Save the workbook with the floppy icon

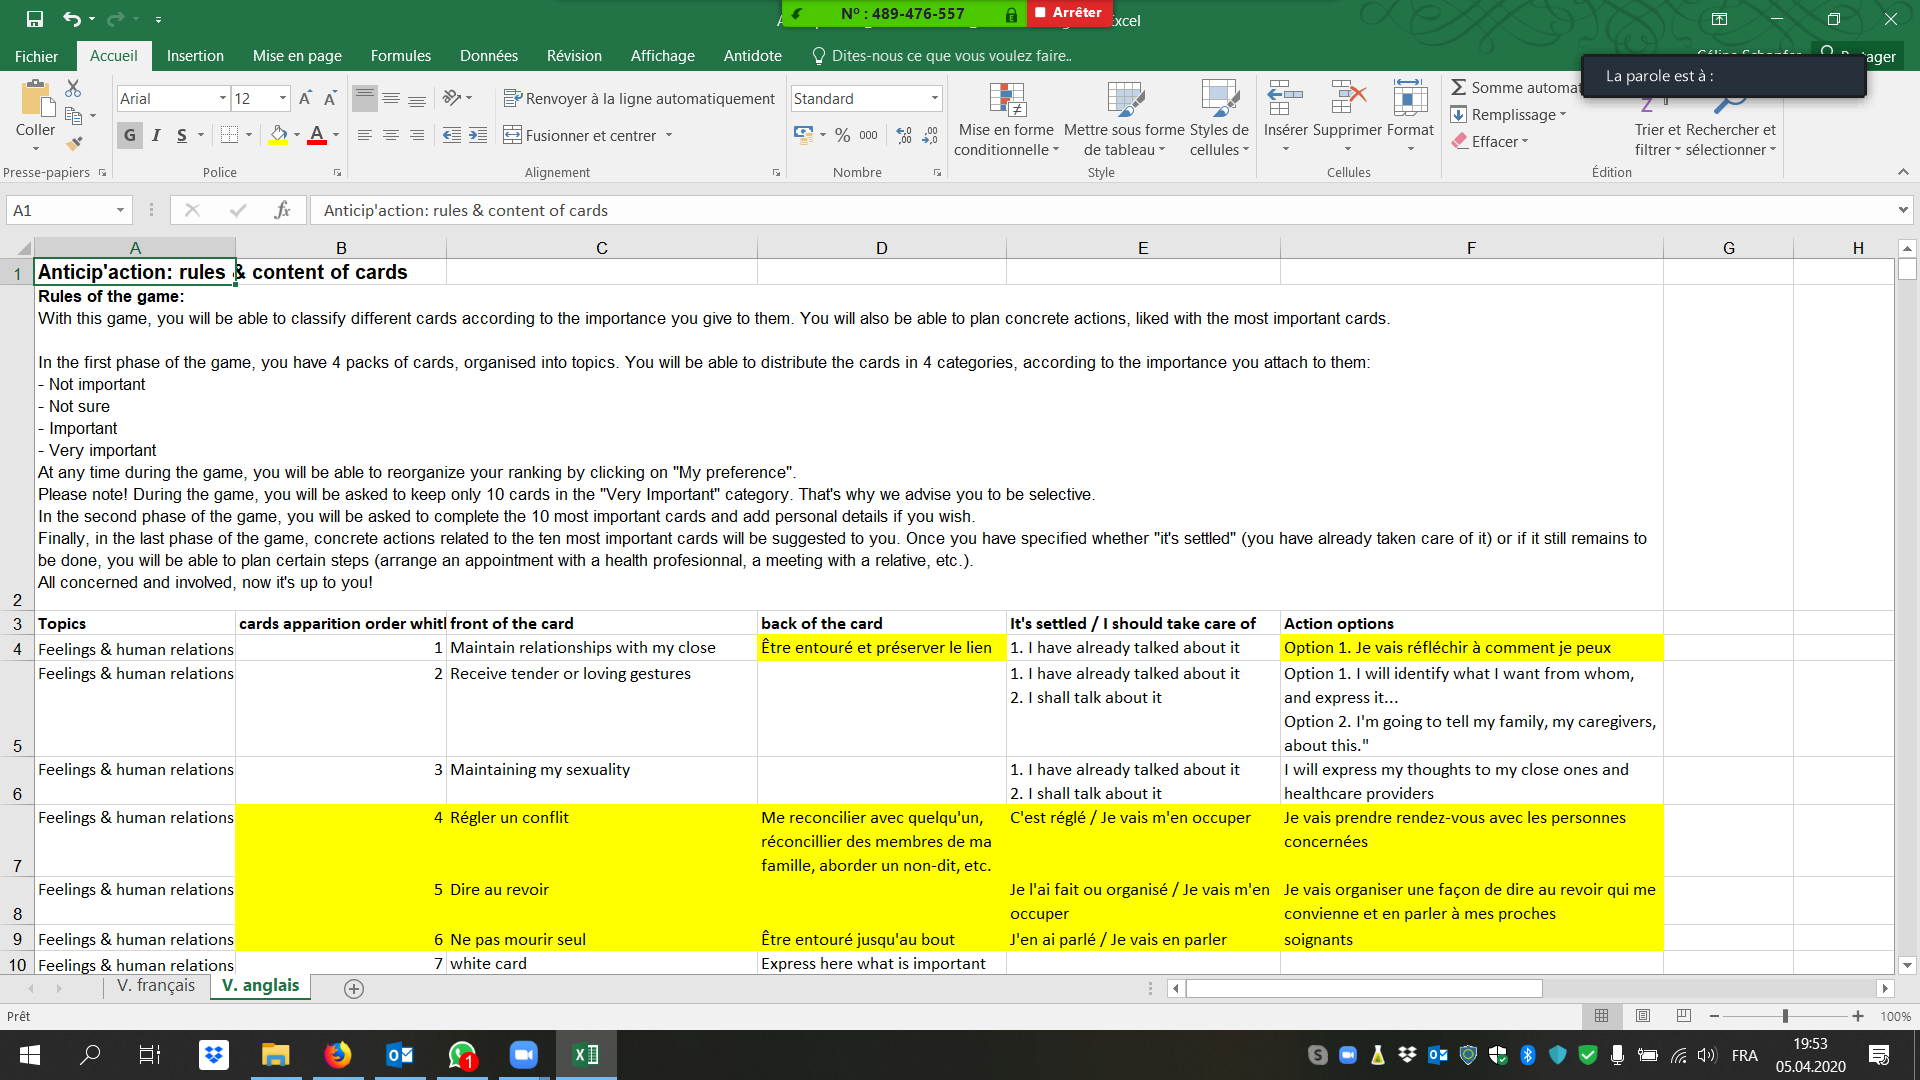tap(35, 19)
